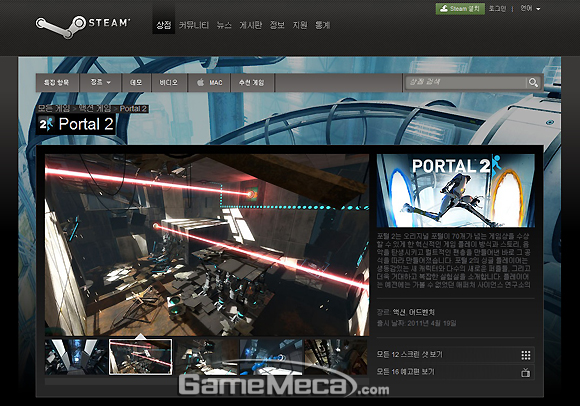Click the magnifier search icon
580x406 pixels.
click(x=533, y=82)
